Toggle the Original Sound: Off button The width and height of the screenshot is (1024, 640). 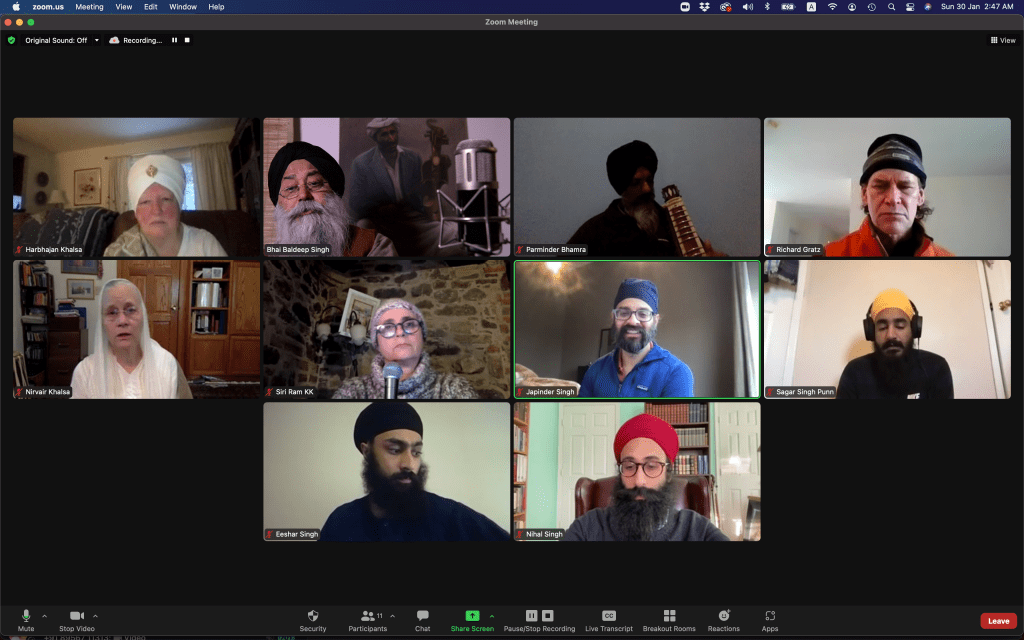point(55,40)
